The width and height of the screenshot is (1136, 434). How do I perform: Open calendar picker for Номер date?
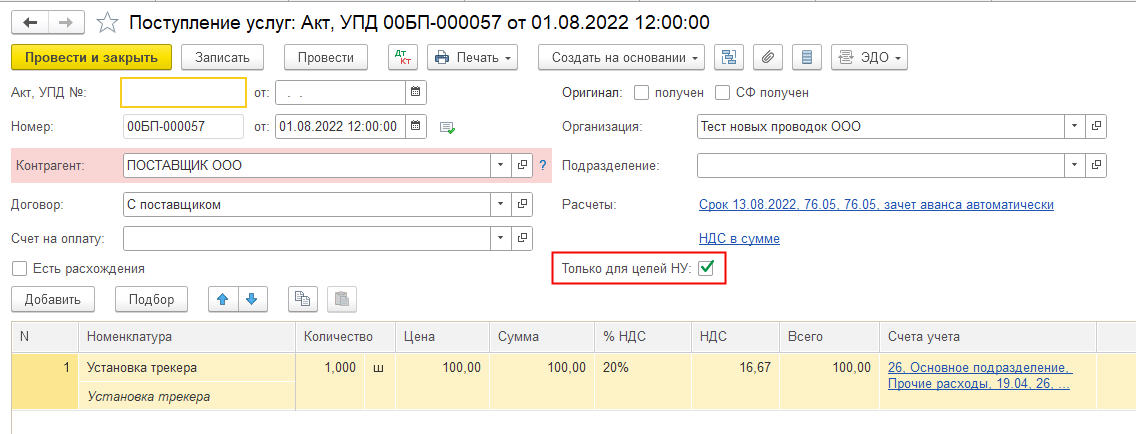tap(416, 127)
